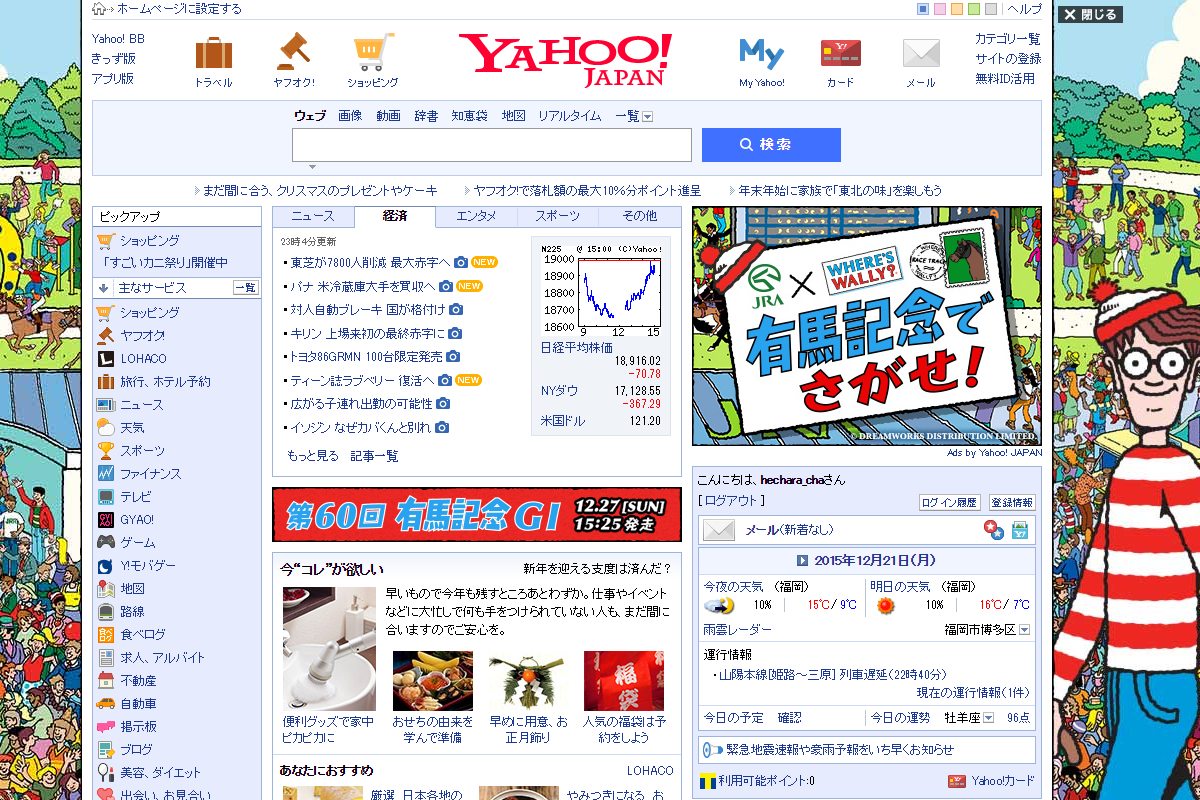This screenshot has height=800, width=1200.
Task: Click the 検索 search button
Action: tap(771, 144)
